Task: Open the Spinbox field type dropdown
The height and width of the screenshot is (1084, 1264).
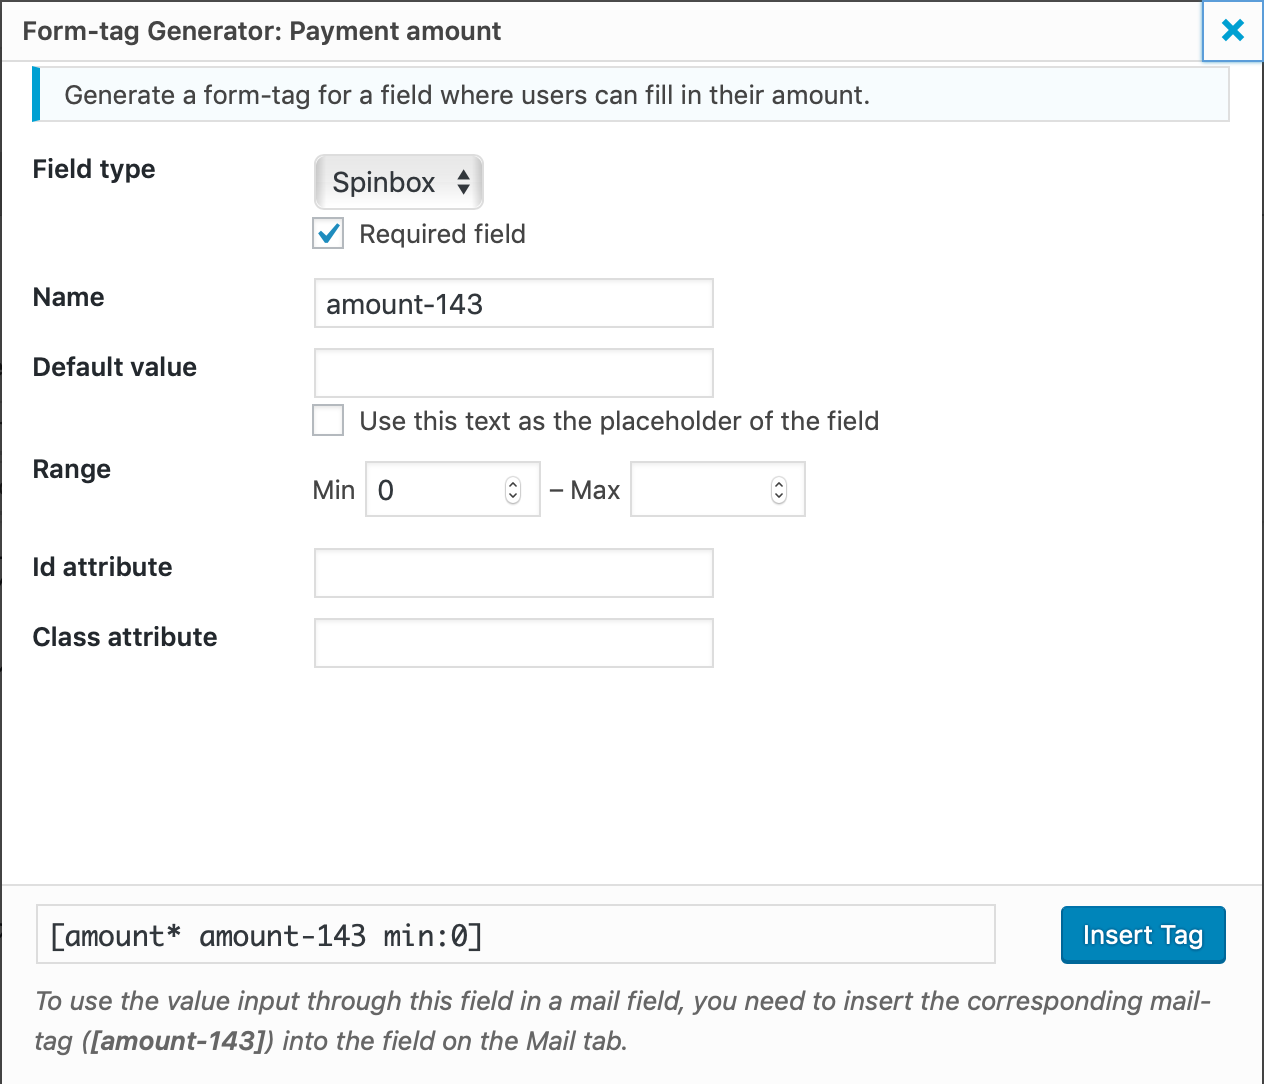Action: coord(399,182)
